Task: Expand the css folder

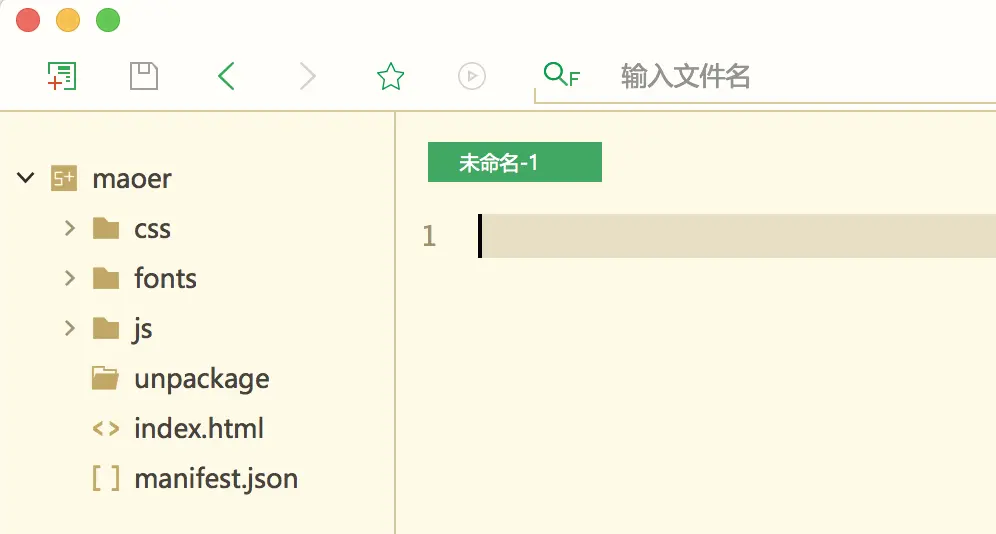Action: pyautogui.click(x=70, y=228)
